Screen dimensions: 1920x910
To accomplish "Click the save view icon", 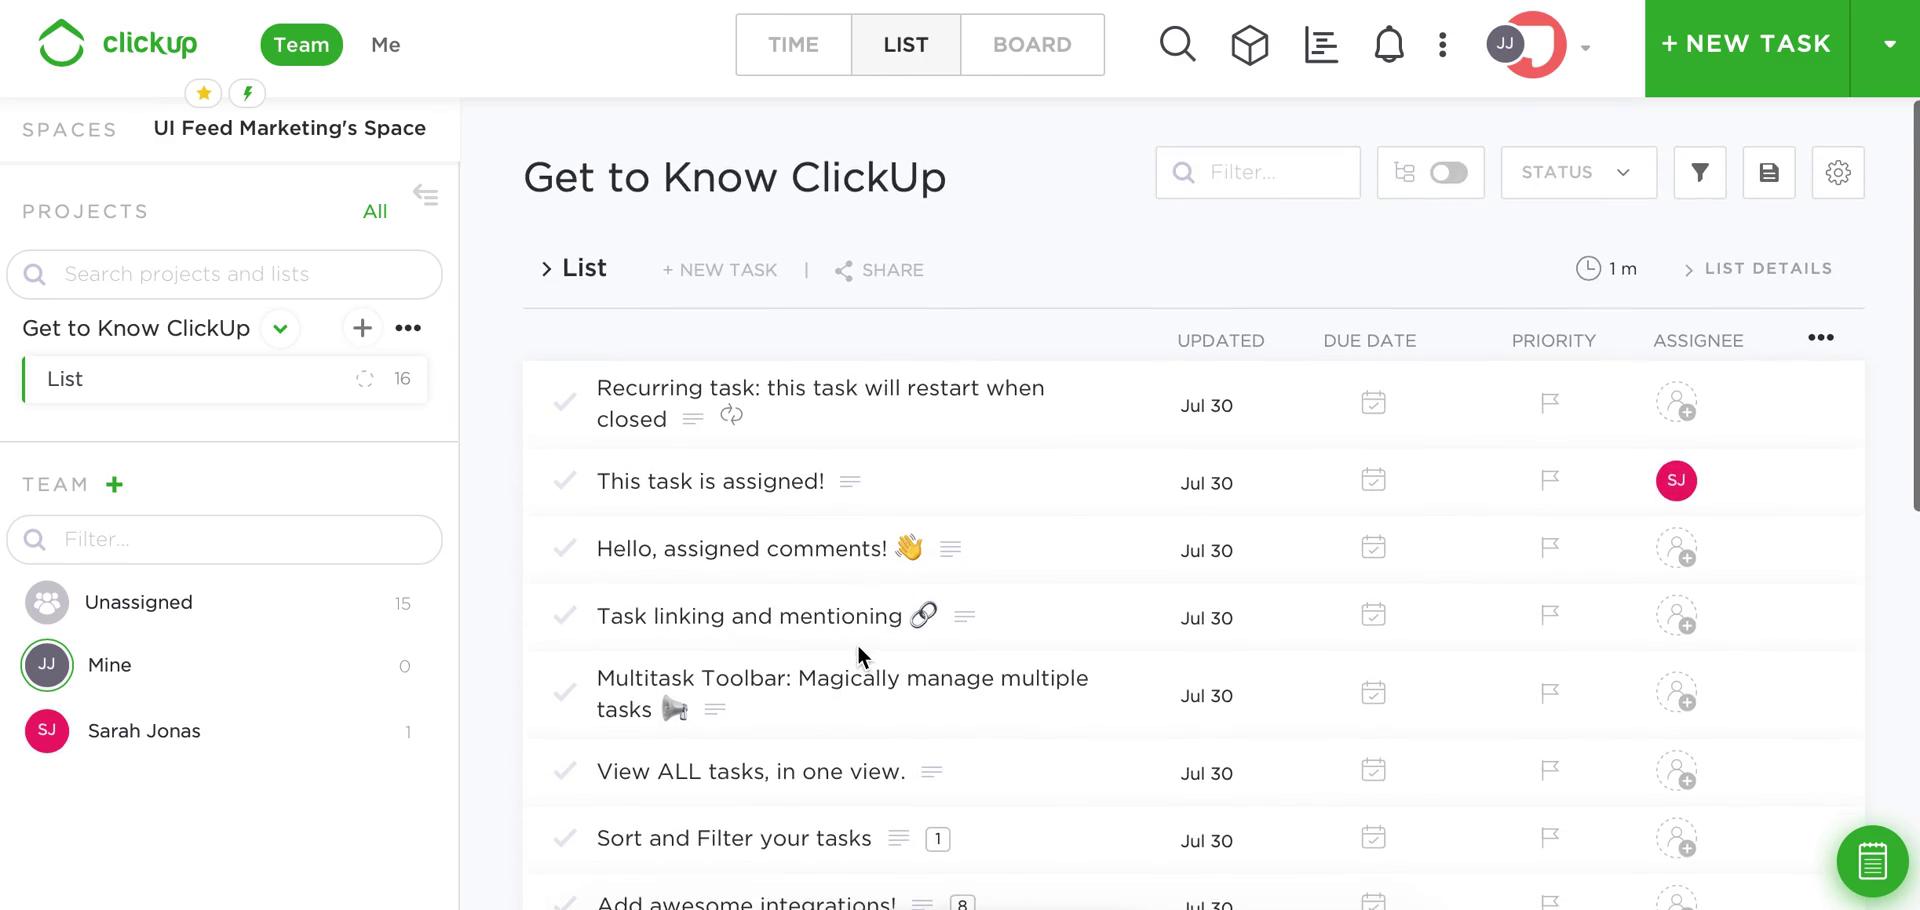I will [1769, 172].
